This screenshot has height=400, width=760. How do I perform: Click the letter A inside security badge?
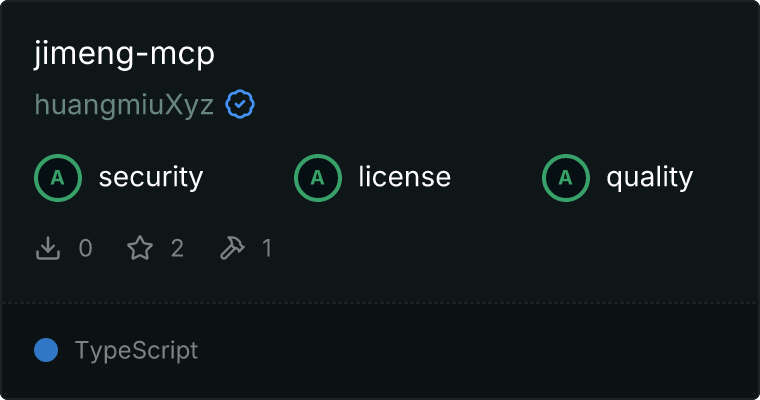(x=58, y=178)
